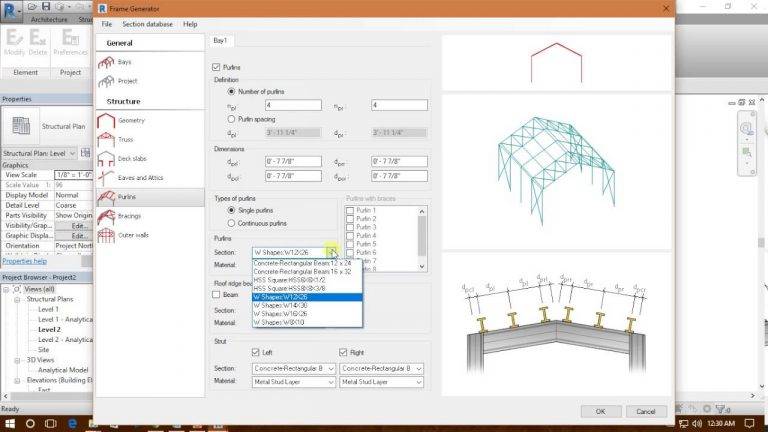Select the Bracings icon
Image resolution: width=768 pixels, height=432 pixels.
[106, 216]
